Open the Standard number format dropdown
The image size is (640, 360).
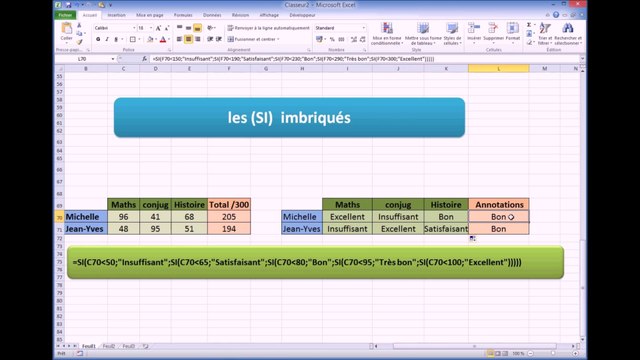point(363,28)
